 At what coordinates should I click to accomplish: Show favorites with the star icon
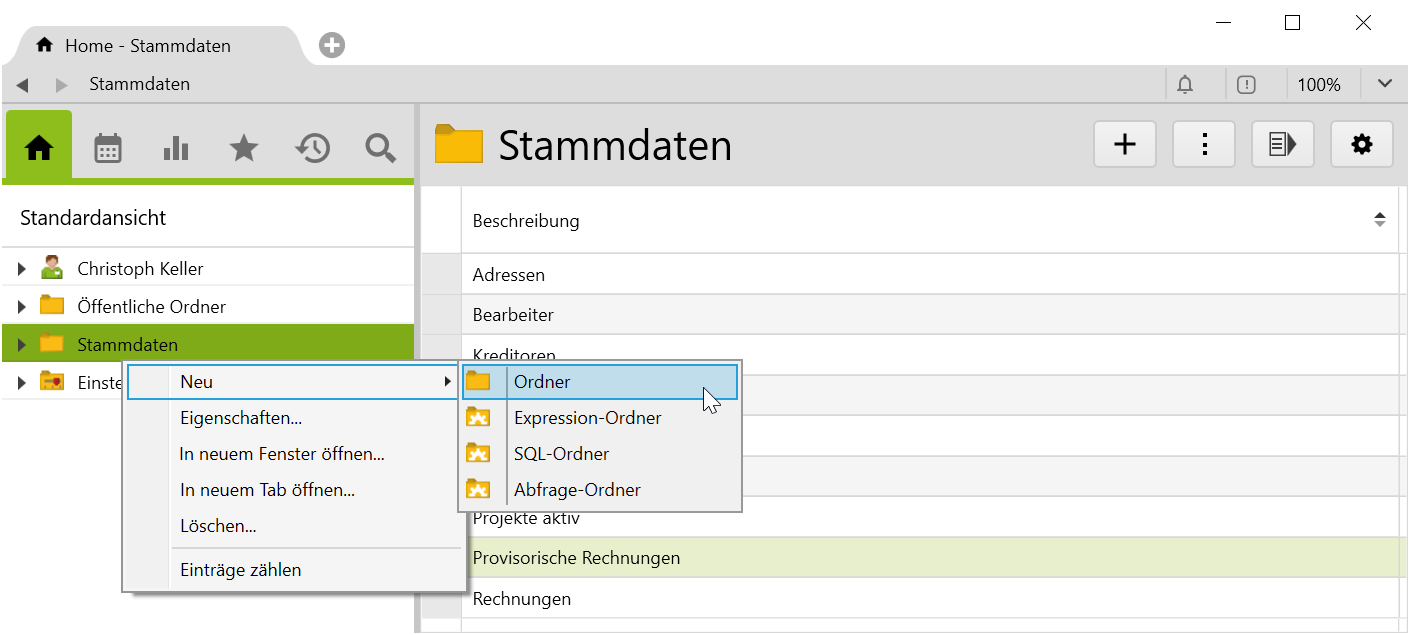(244, 148)
